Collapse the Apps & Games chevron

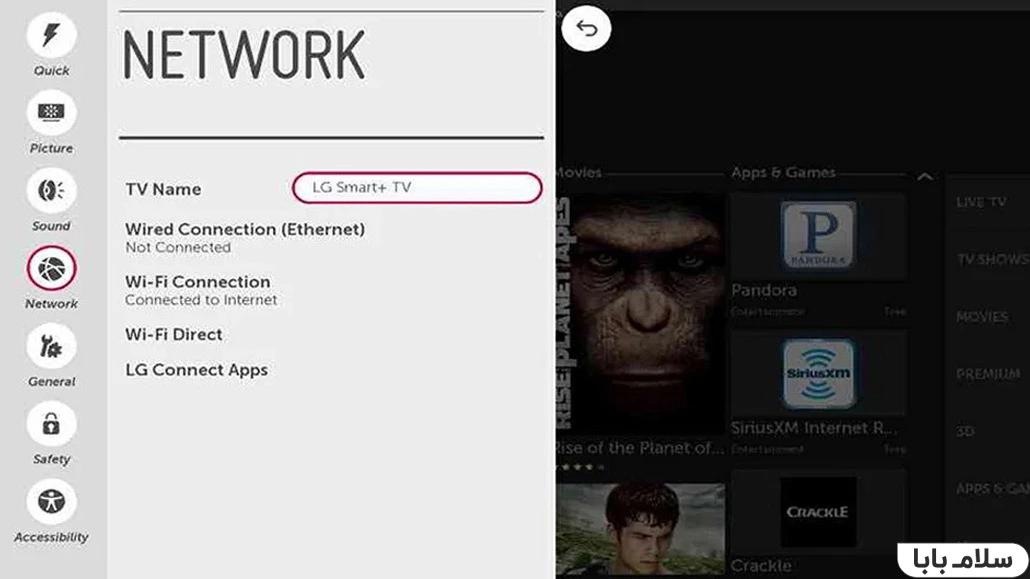(x=925, y=177)
